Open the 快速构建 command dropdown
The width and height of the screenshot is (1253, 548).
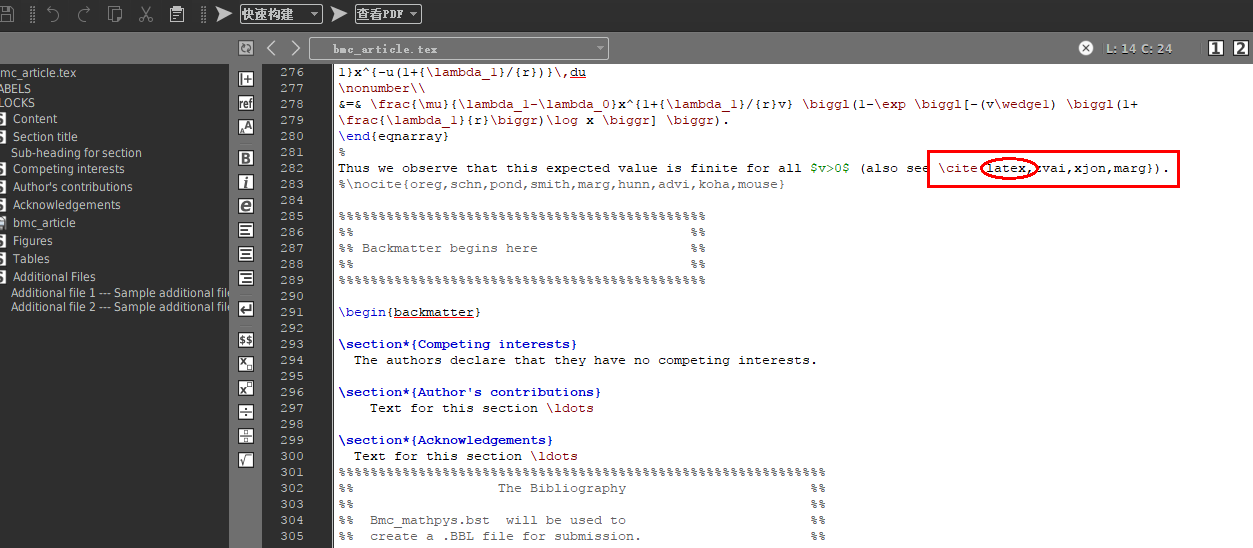(281, 14)
